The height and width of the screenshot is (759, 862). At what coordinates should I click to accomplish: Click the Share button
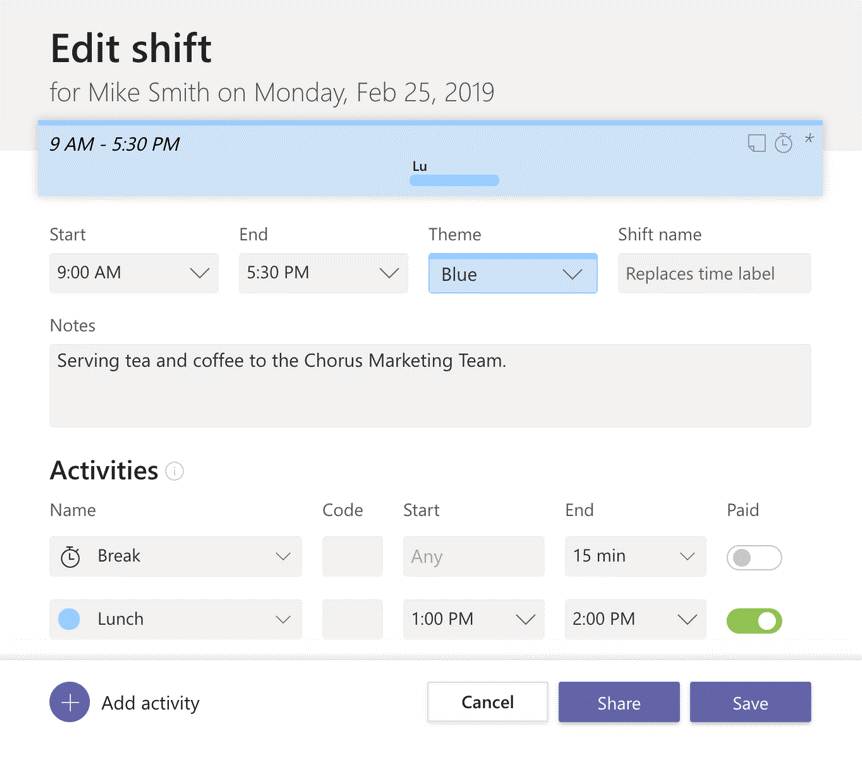[x=619, y=703]
